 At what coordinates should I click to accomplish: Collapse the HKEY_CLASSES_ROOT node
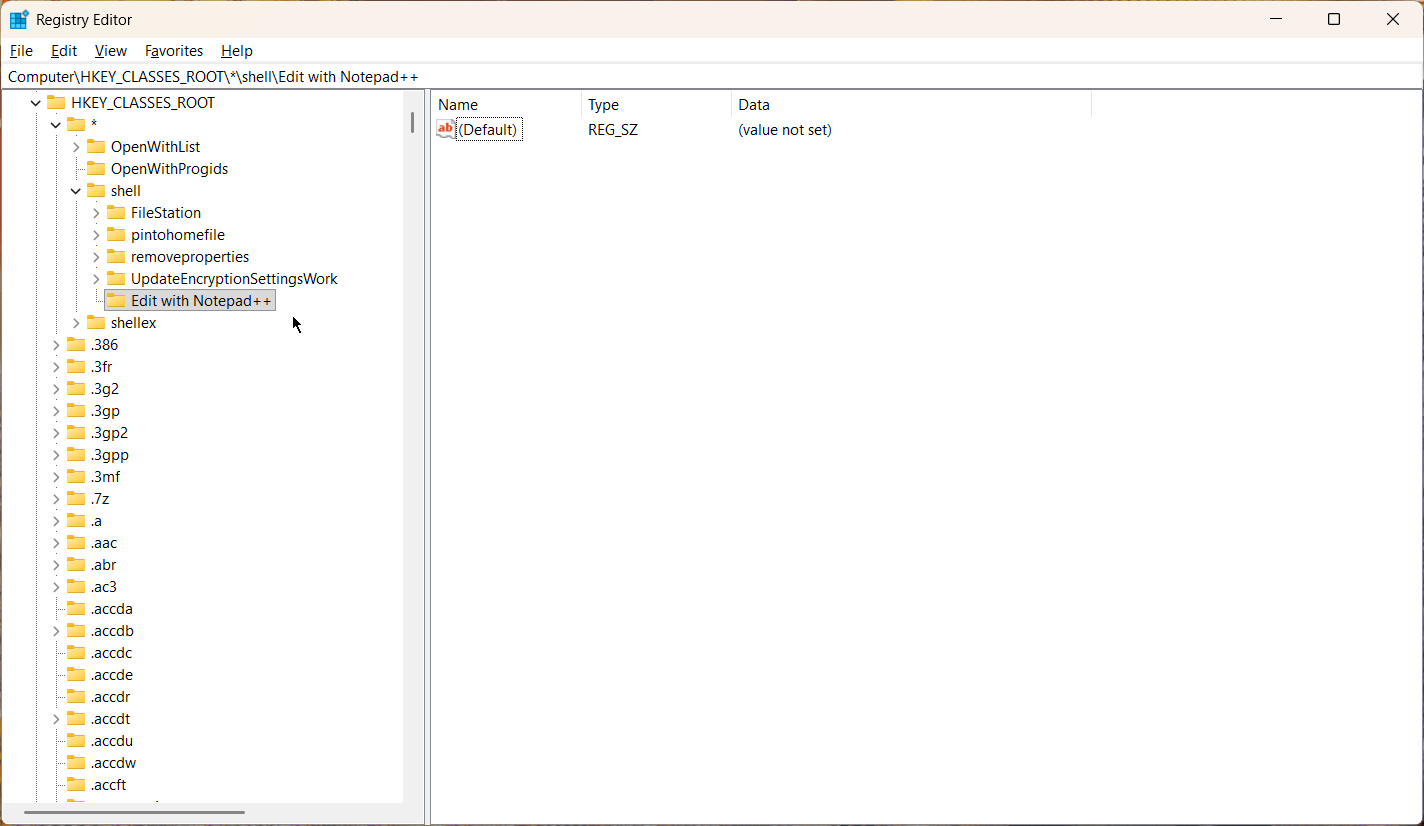pyautogui.click(x=36, y=103)
